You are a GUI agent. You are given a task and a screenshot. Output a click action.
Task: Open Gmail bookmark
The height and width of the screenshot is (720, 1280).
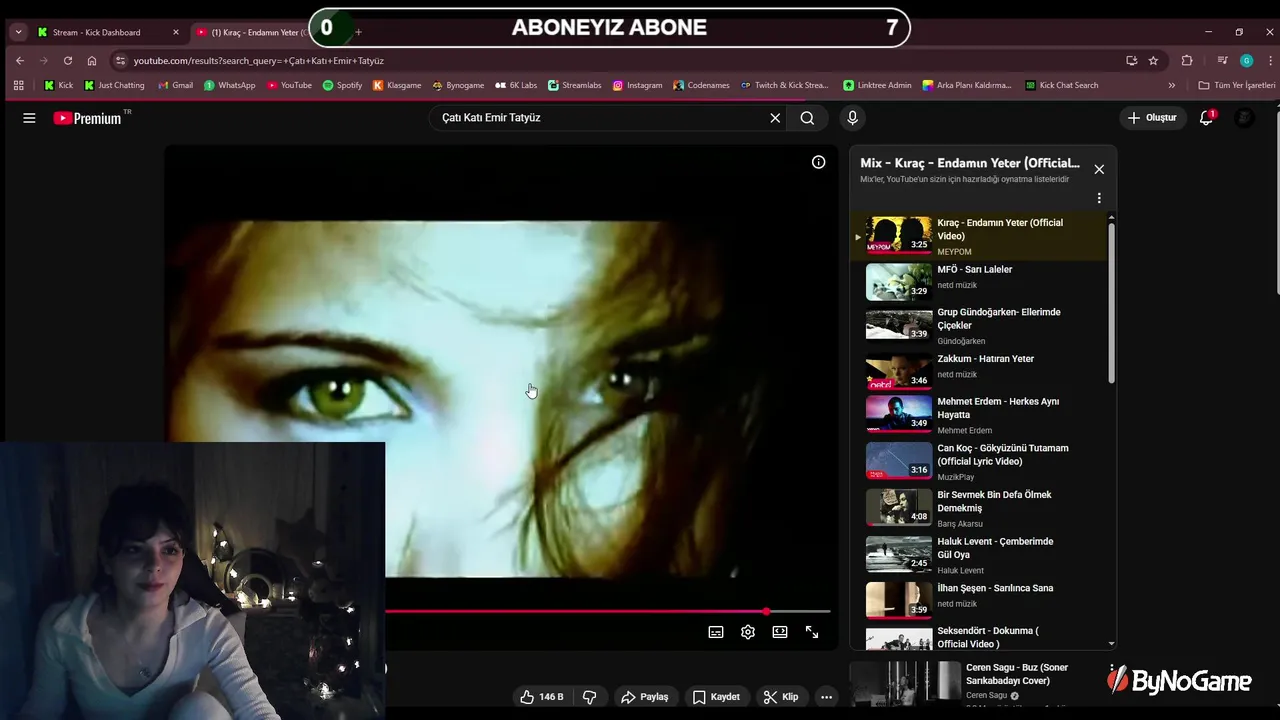click(175, 85)
